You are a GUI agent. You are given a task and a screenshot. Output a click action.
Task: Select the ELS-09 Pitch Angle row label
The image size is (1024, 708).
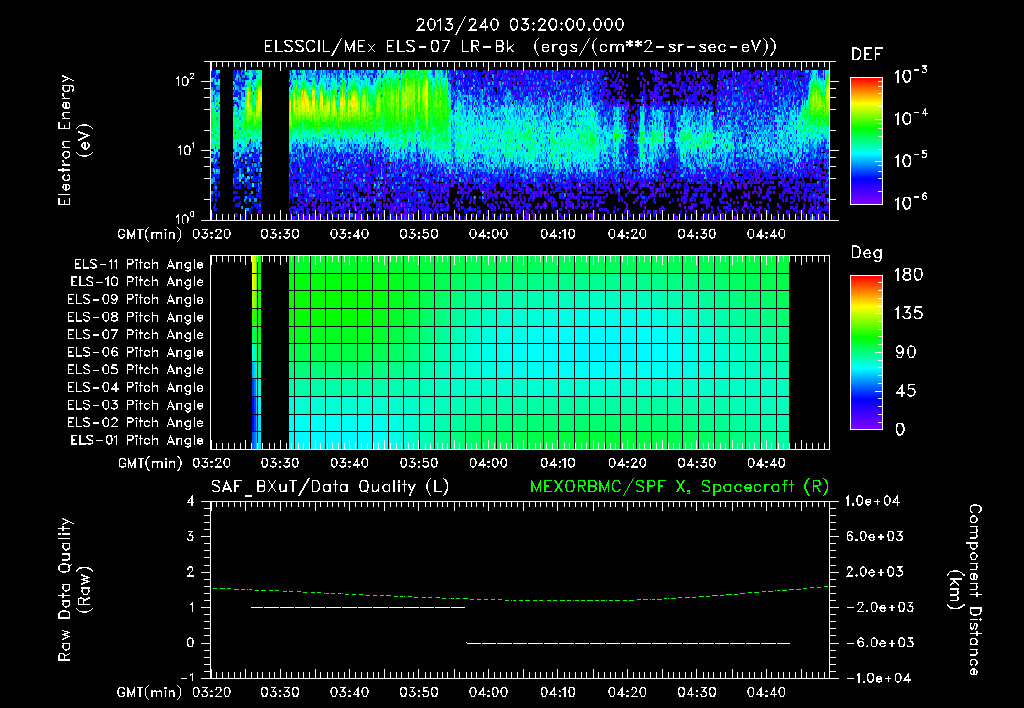(136, 300)
